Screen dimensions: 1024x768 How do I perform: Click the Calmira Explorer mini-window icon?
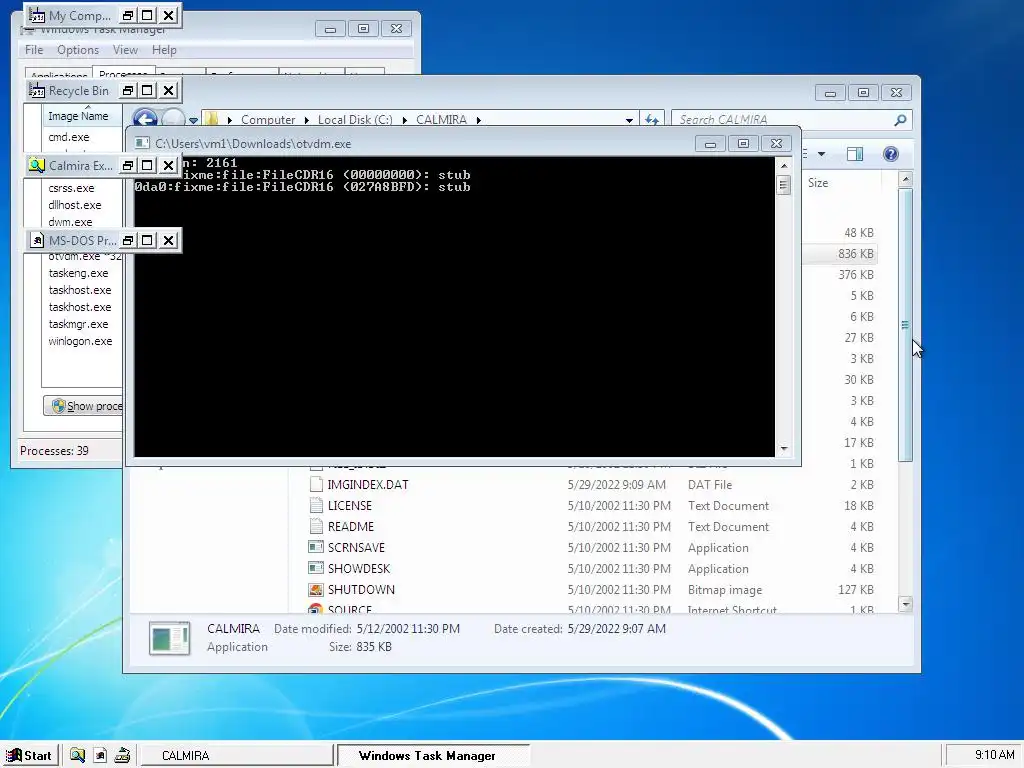pos(37,165)
